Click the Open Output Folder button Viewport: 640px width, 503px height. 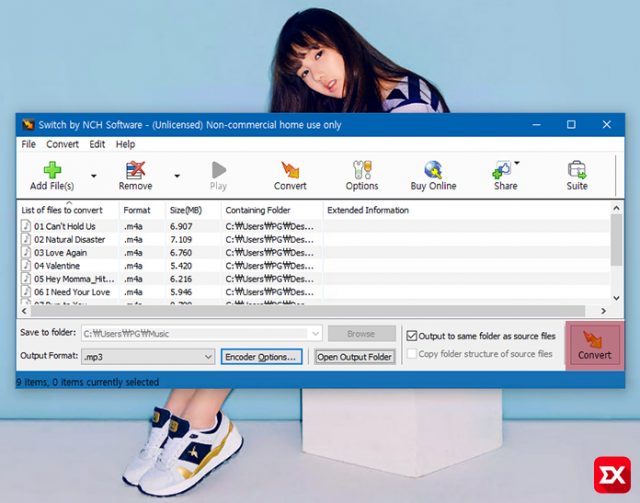(355, 357)
